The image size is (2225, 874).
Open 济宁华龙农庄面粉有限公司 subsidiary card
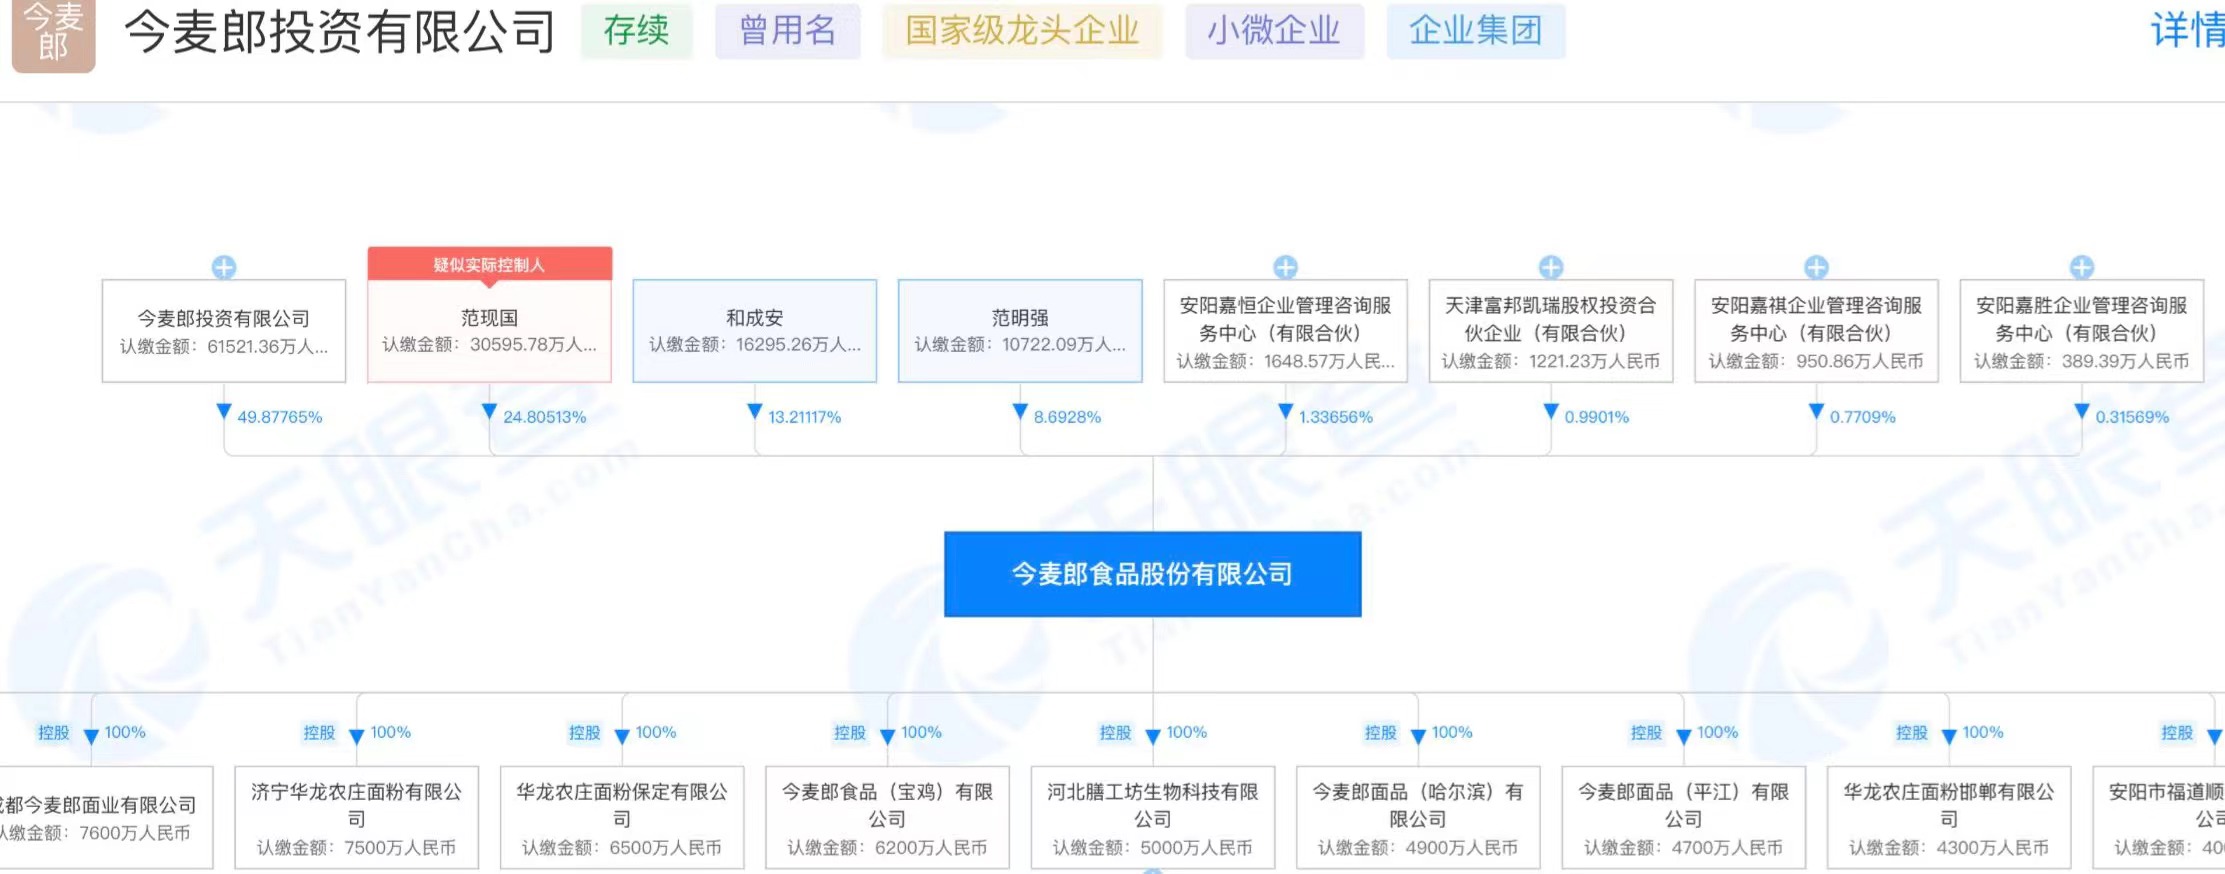[357, 817]
